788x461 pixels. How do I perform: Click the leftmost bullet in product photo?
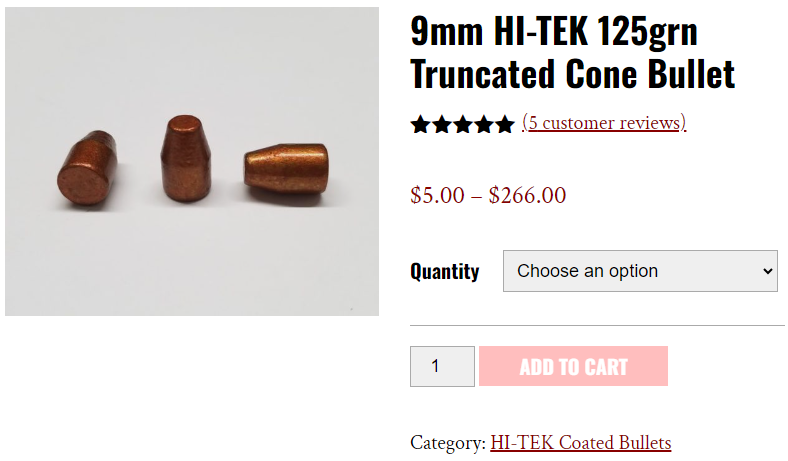(87, 171)
